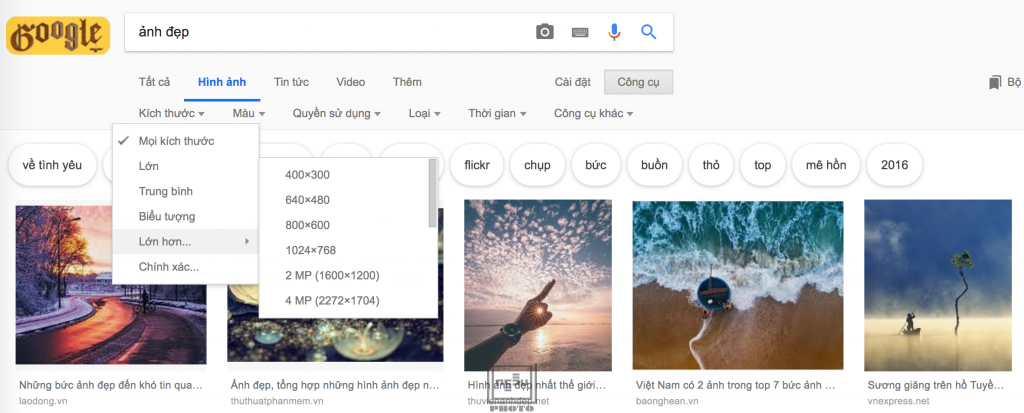The width and height of the screenshot is (1024, 413).
Task: Click the Google doodle logo
Action: (x=58, y=35)
